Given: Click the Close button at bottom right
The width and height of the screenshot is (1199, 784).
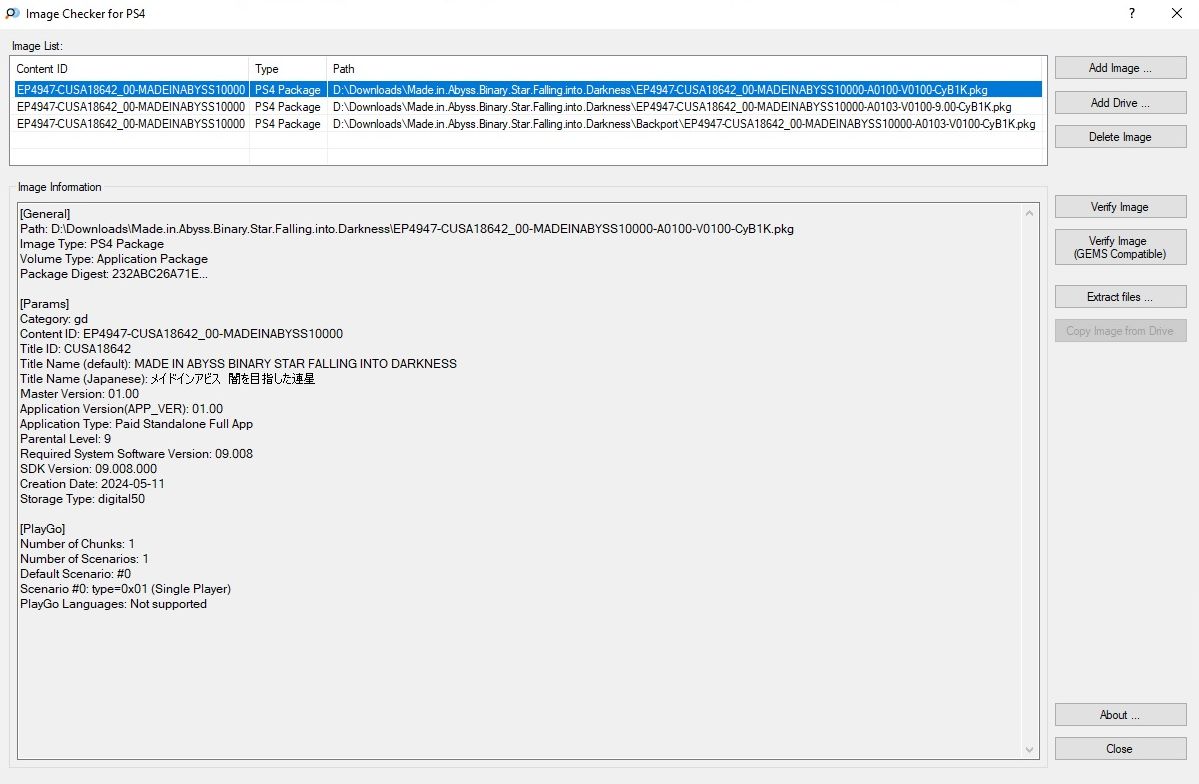Looking at the screenshot, I should tap(1120, 749).
